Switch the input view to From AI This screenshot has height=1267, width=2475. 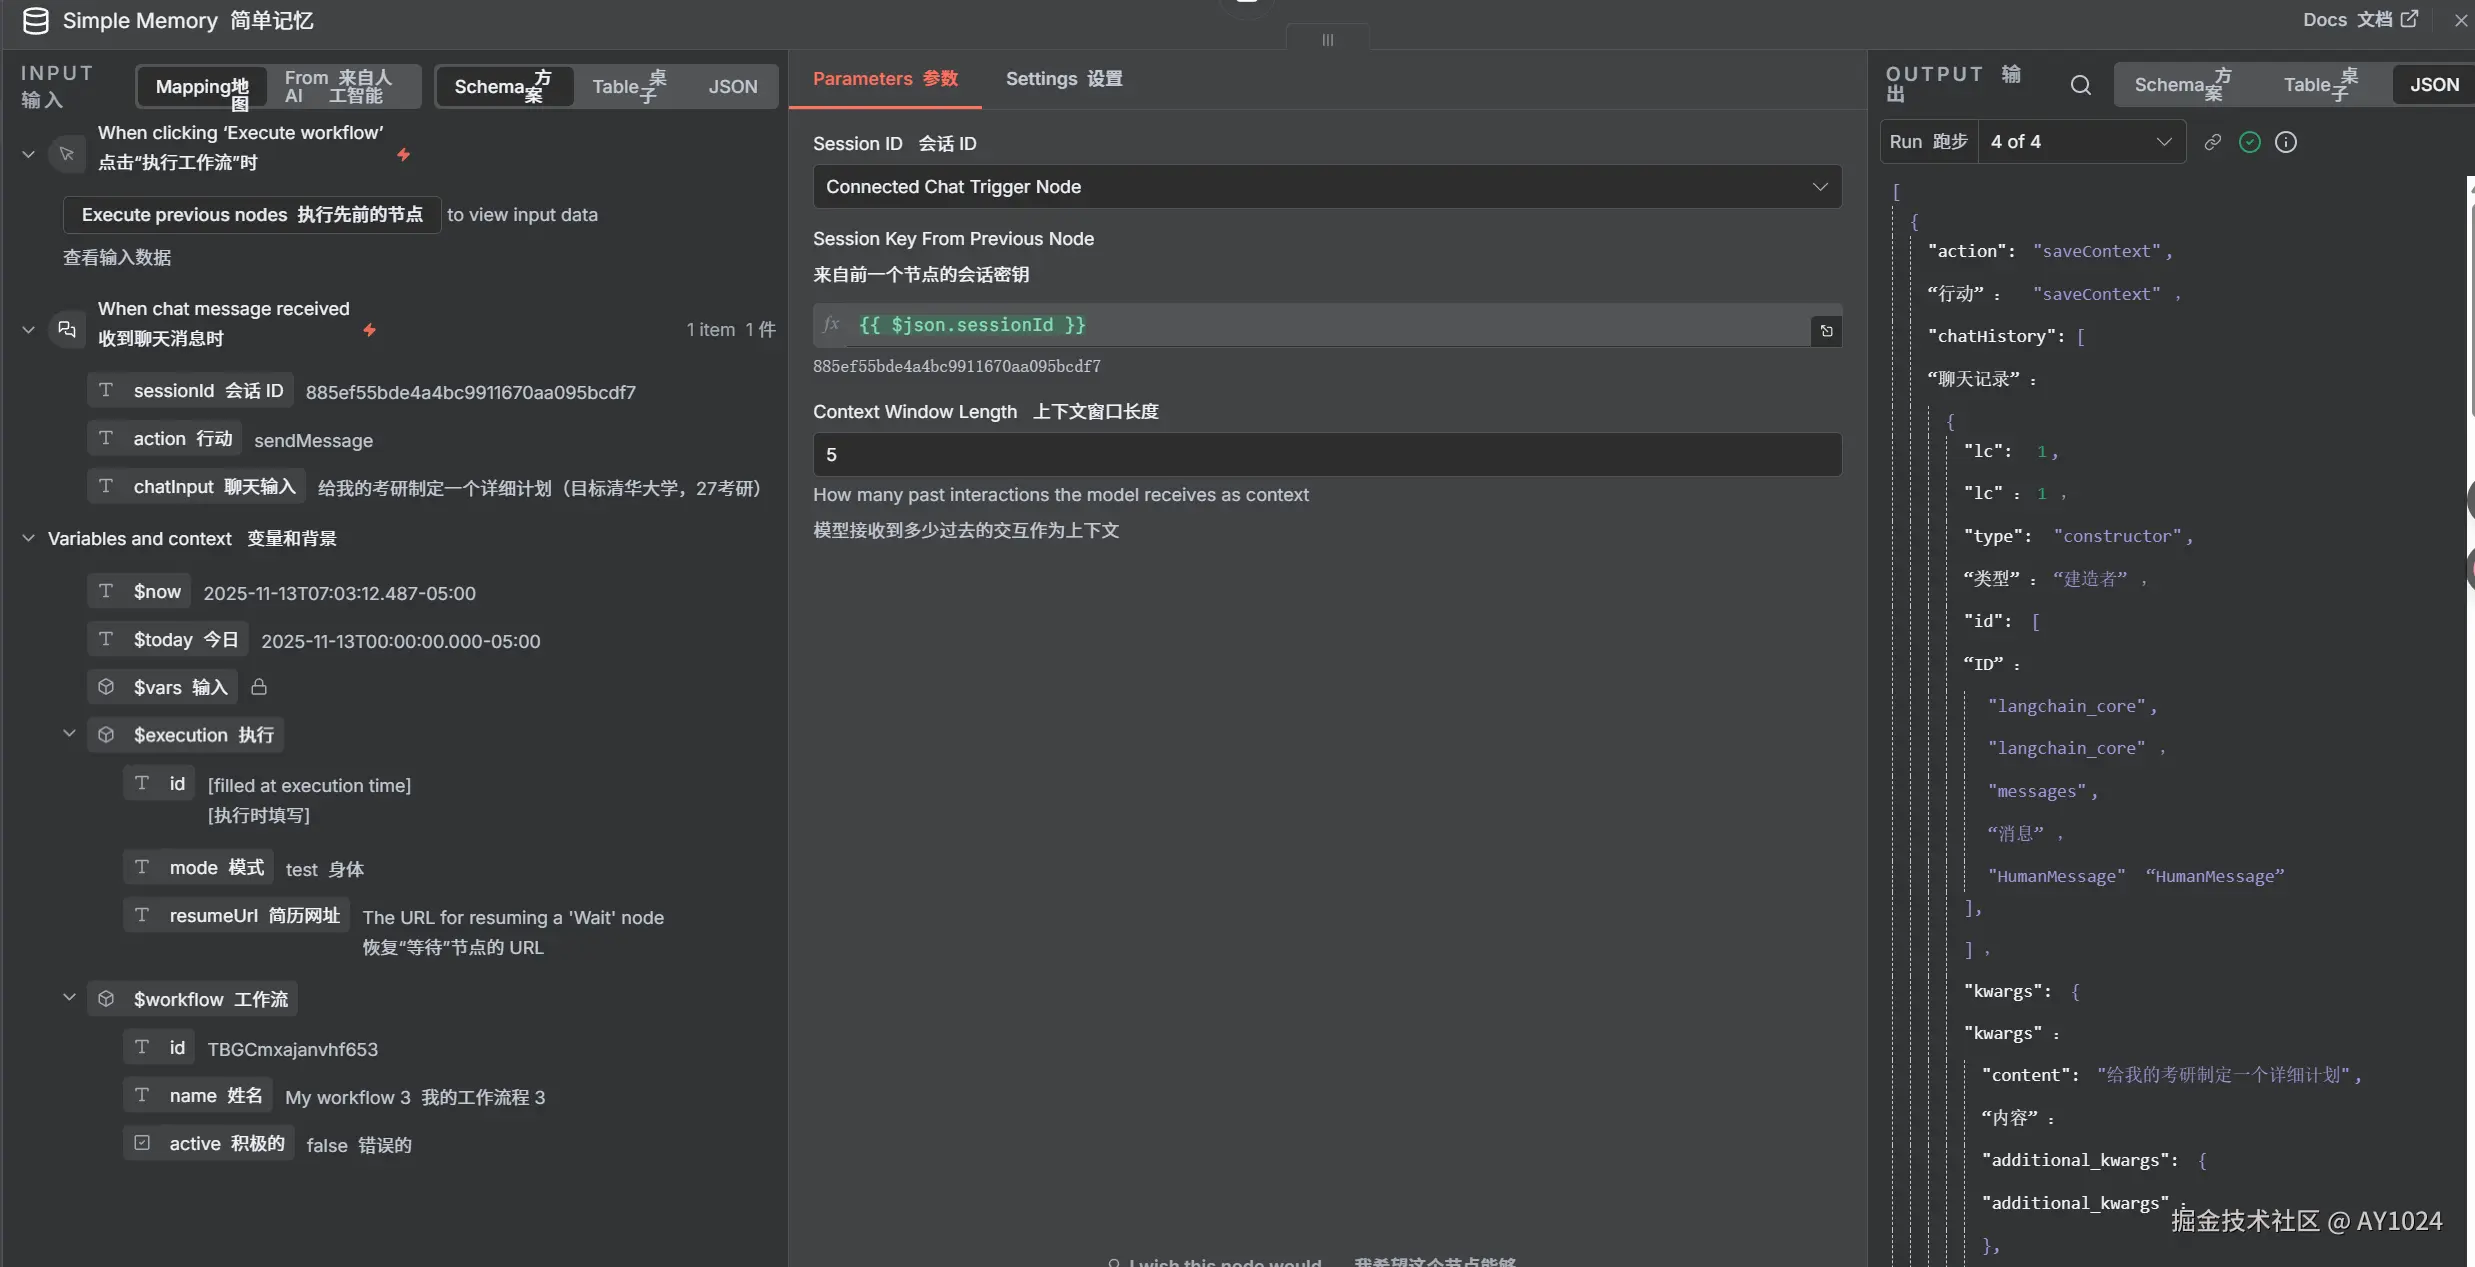tap(338, 87)
